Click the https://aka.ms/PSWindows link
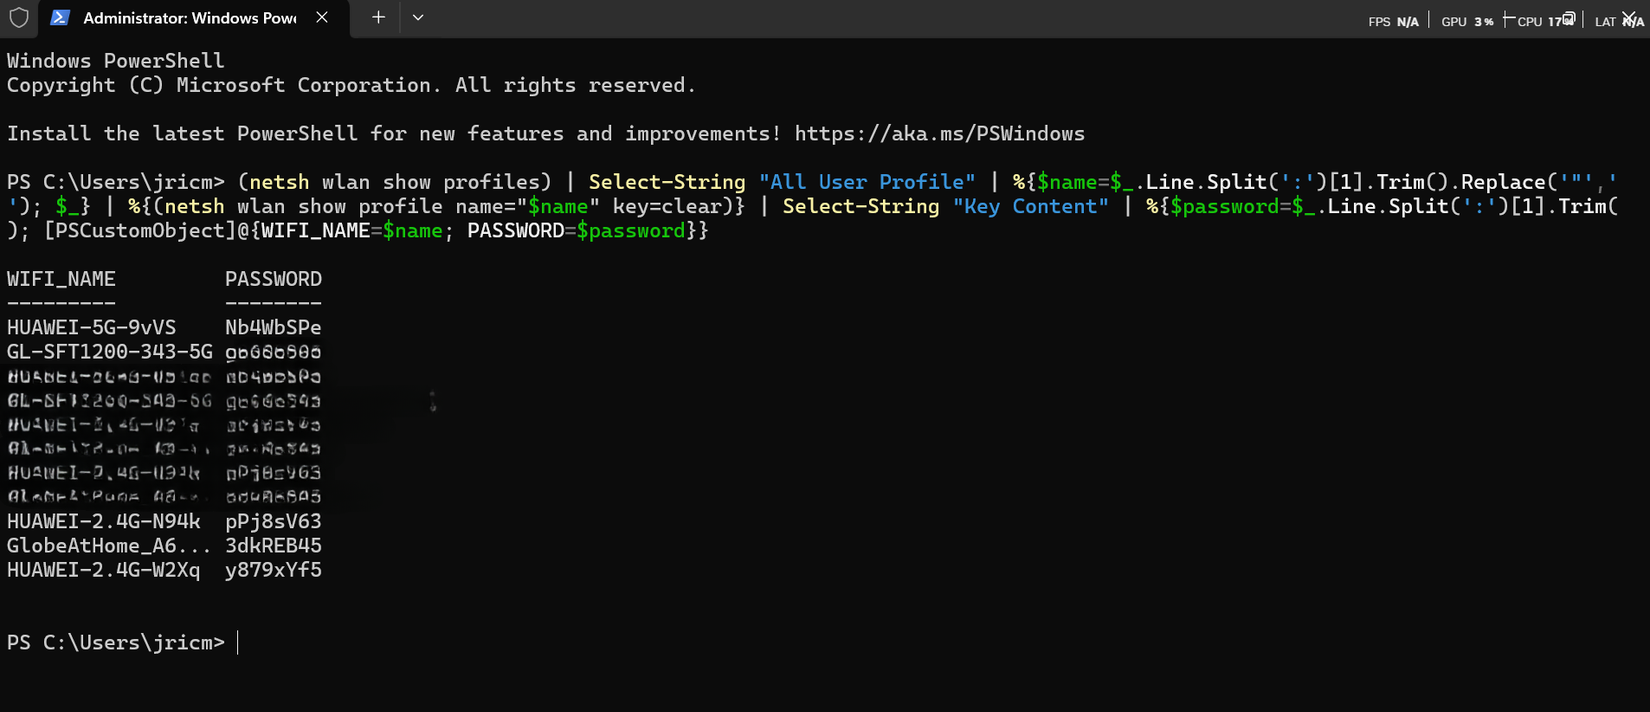Viewport: 1650px width, 712px height. click(x=937, y=133)
